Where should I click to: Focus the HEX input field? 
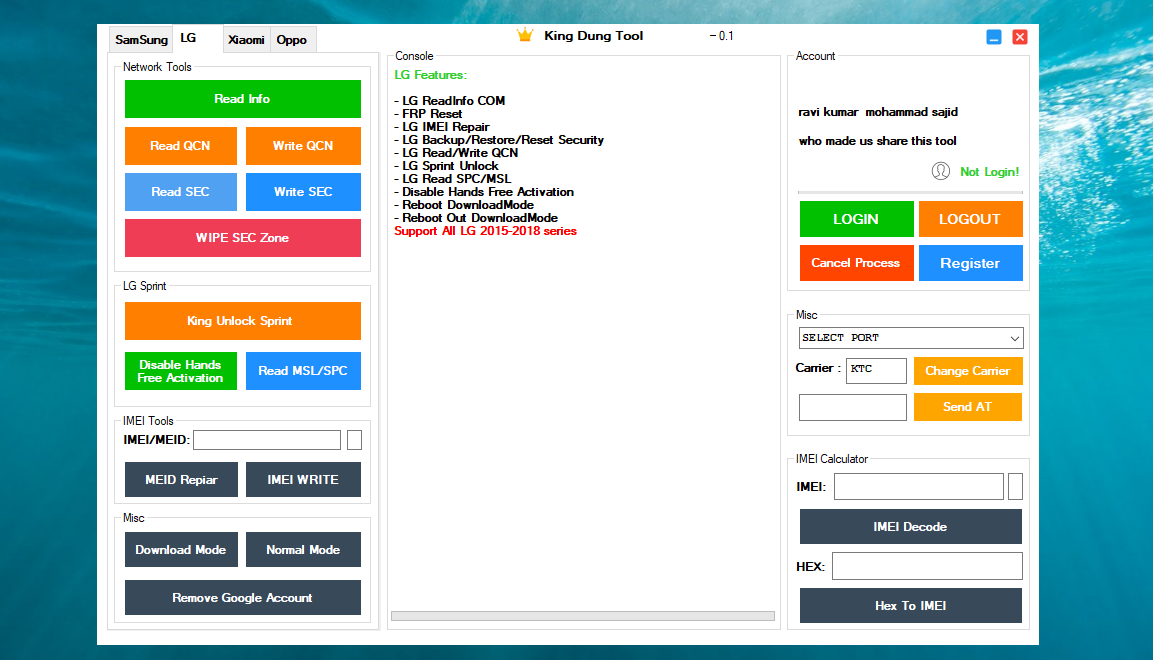[927, 566]
